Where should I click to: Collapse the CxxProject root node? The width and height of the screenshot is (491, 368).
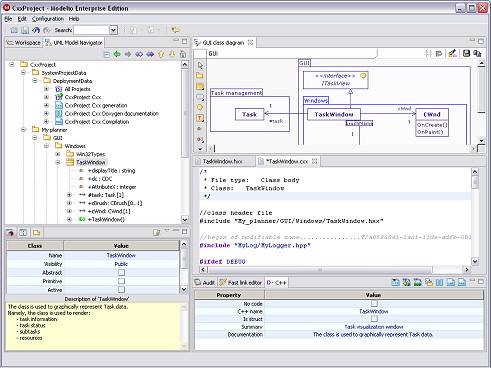tap(12, 64)
